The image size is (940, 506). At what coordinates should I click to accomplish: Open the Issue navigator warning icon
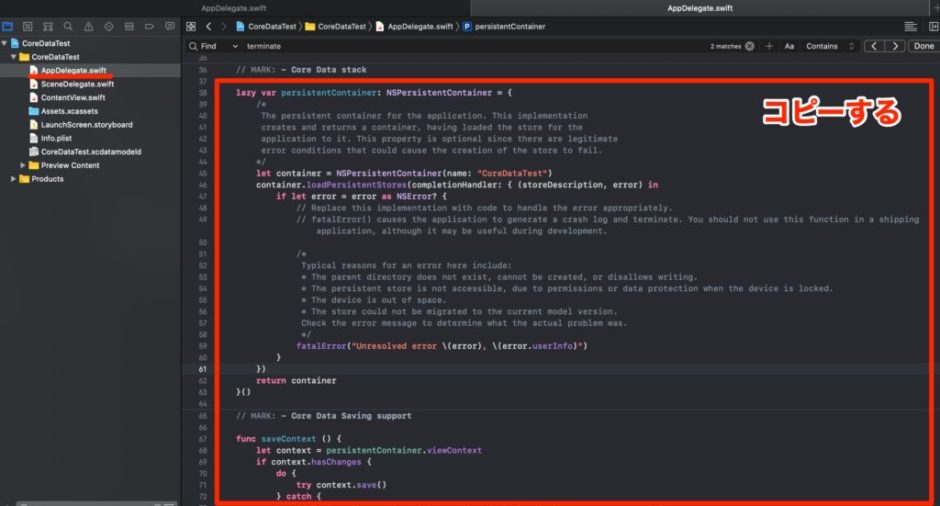pos(89,26)
